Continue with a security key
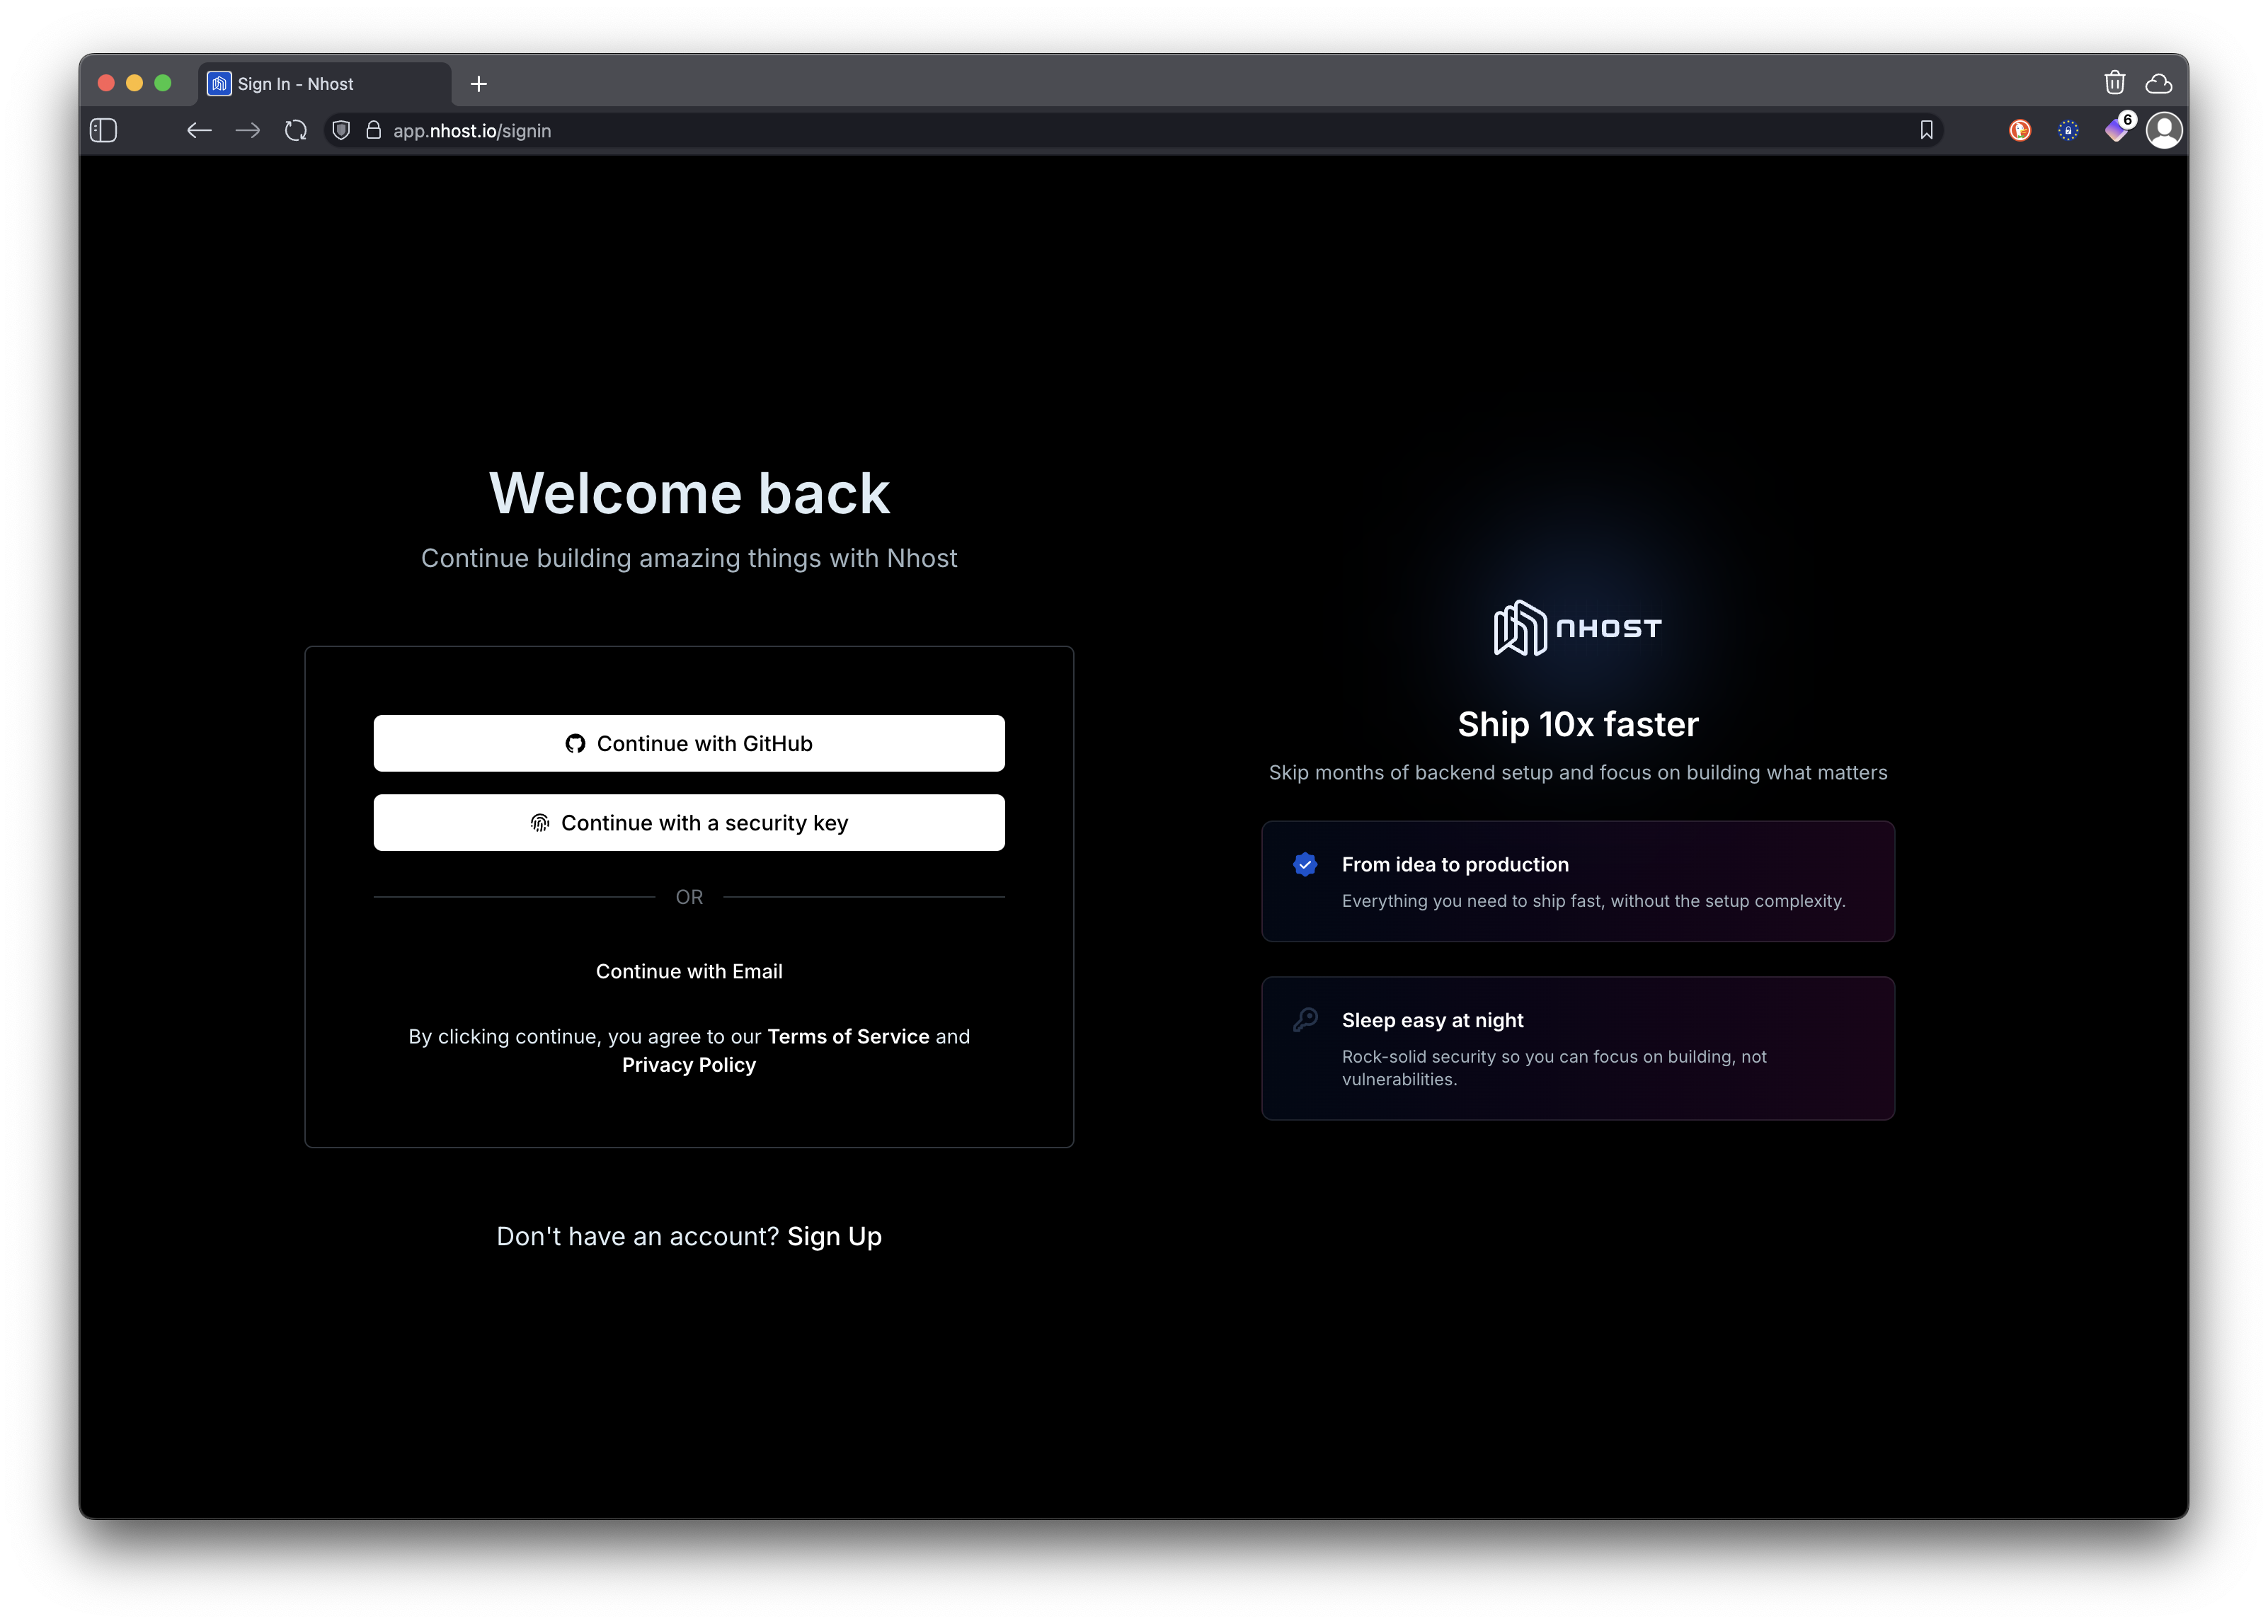This screenshot has height=1624, width=2268. [689, 823]
